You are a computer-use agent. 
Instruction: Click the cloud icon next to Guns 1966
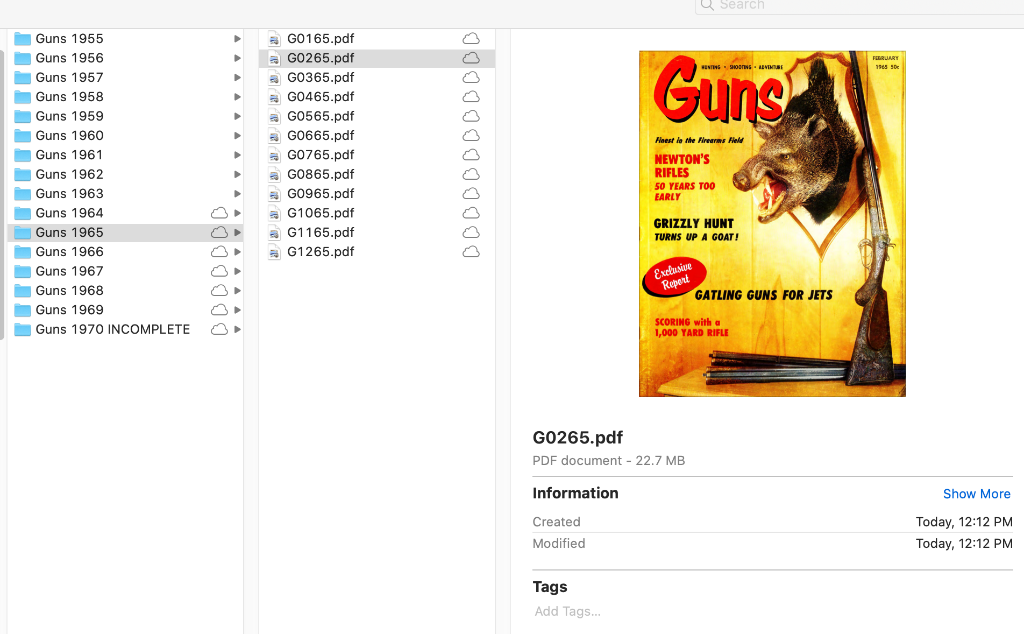219,252
